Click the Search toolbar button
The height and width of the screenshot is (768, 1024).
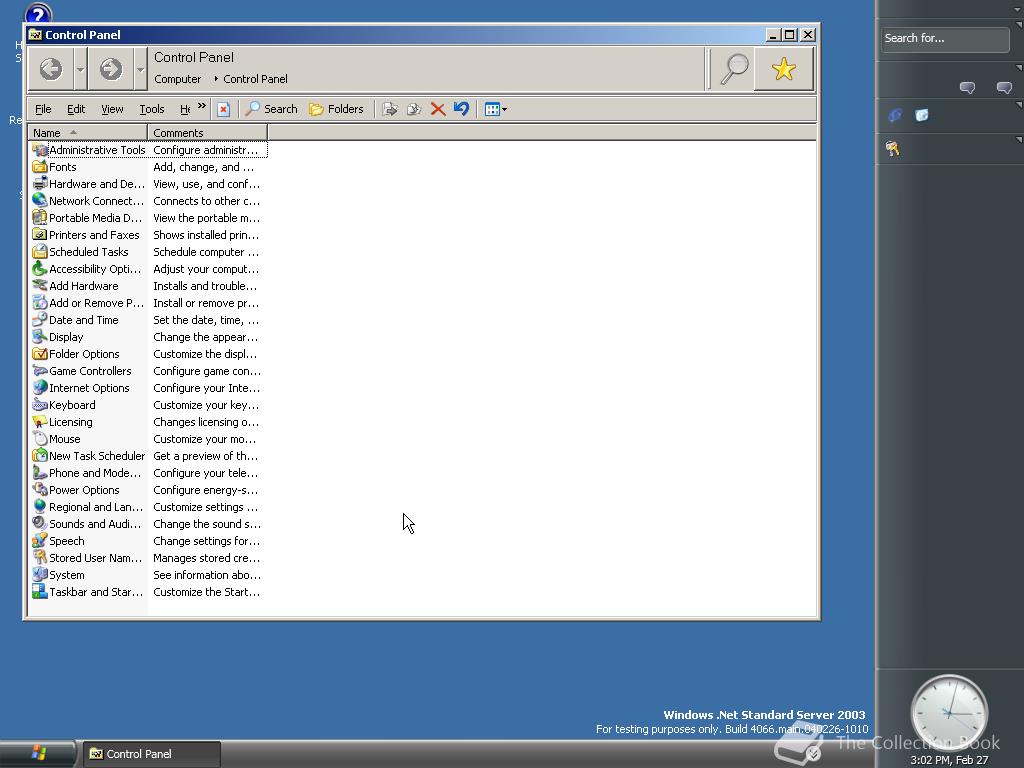271,109
